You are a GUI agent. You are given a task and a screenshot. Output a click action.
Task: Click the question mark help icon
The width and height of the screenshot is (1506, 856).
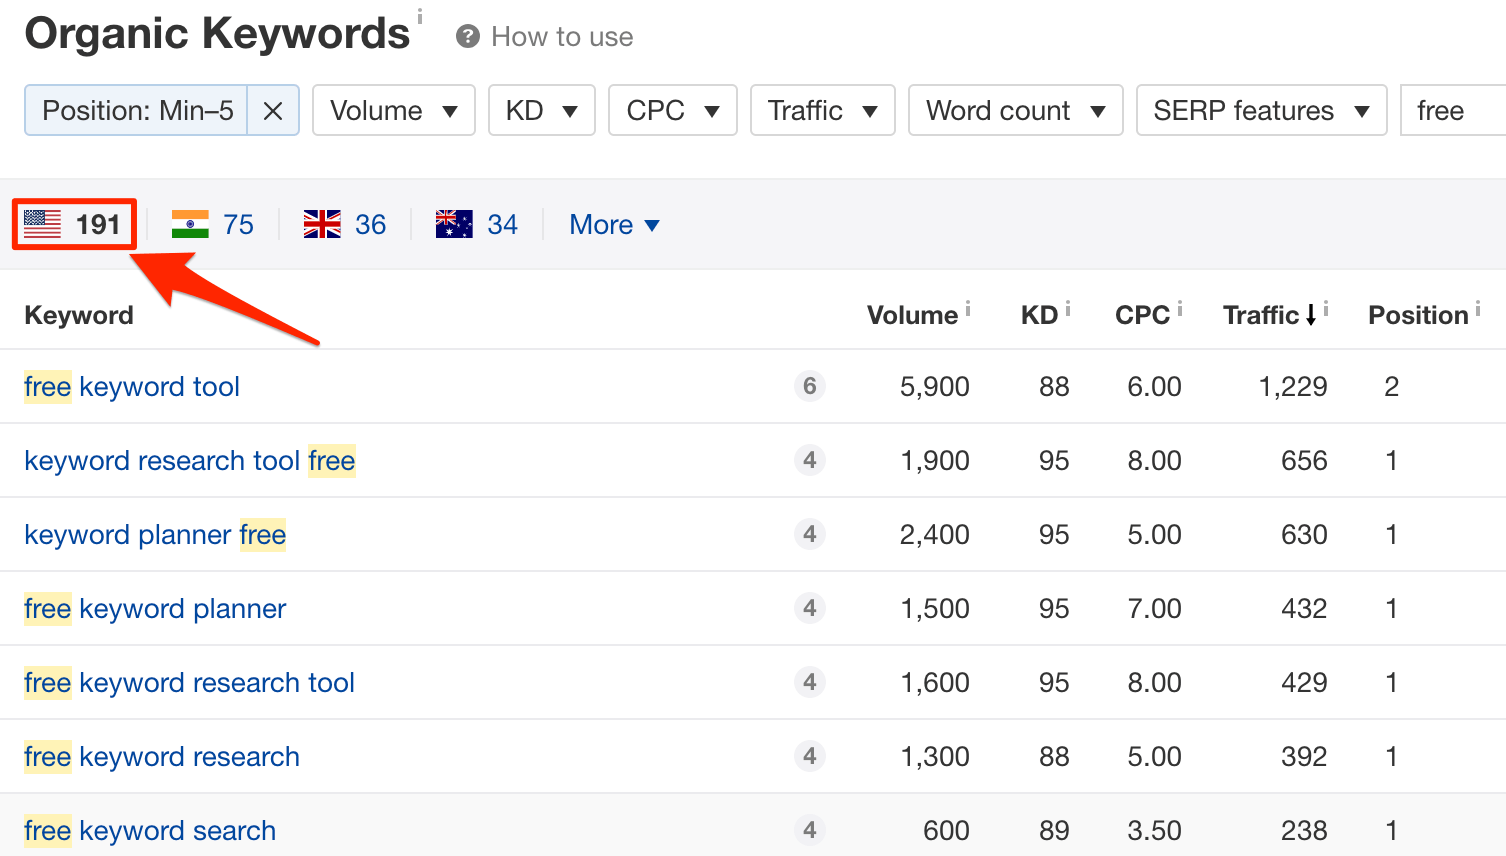466,36
